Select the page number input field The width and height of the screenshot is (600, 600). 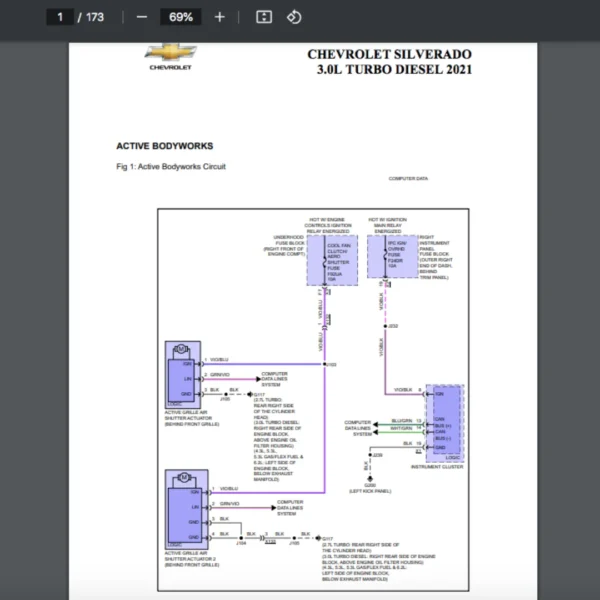click(62, 17)
